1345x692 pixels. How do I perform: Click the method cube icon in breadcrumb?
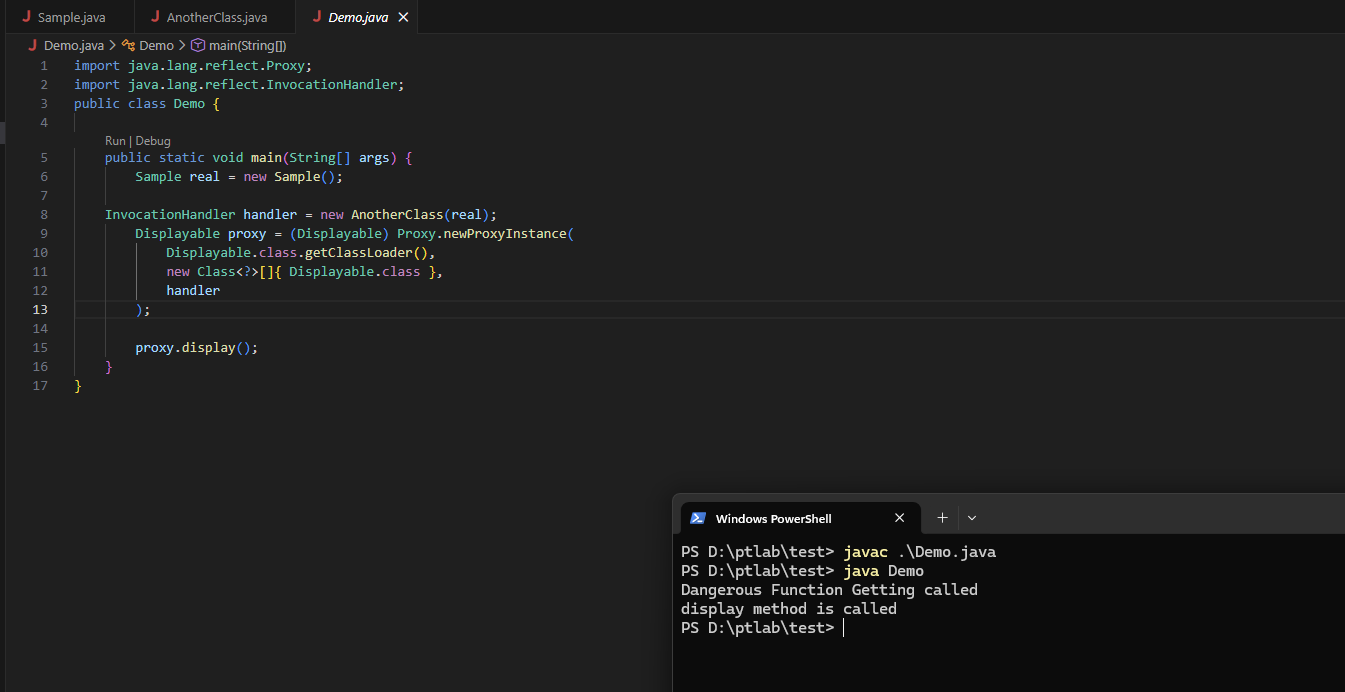pyautogui.click(x=198, y=46)
